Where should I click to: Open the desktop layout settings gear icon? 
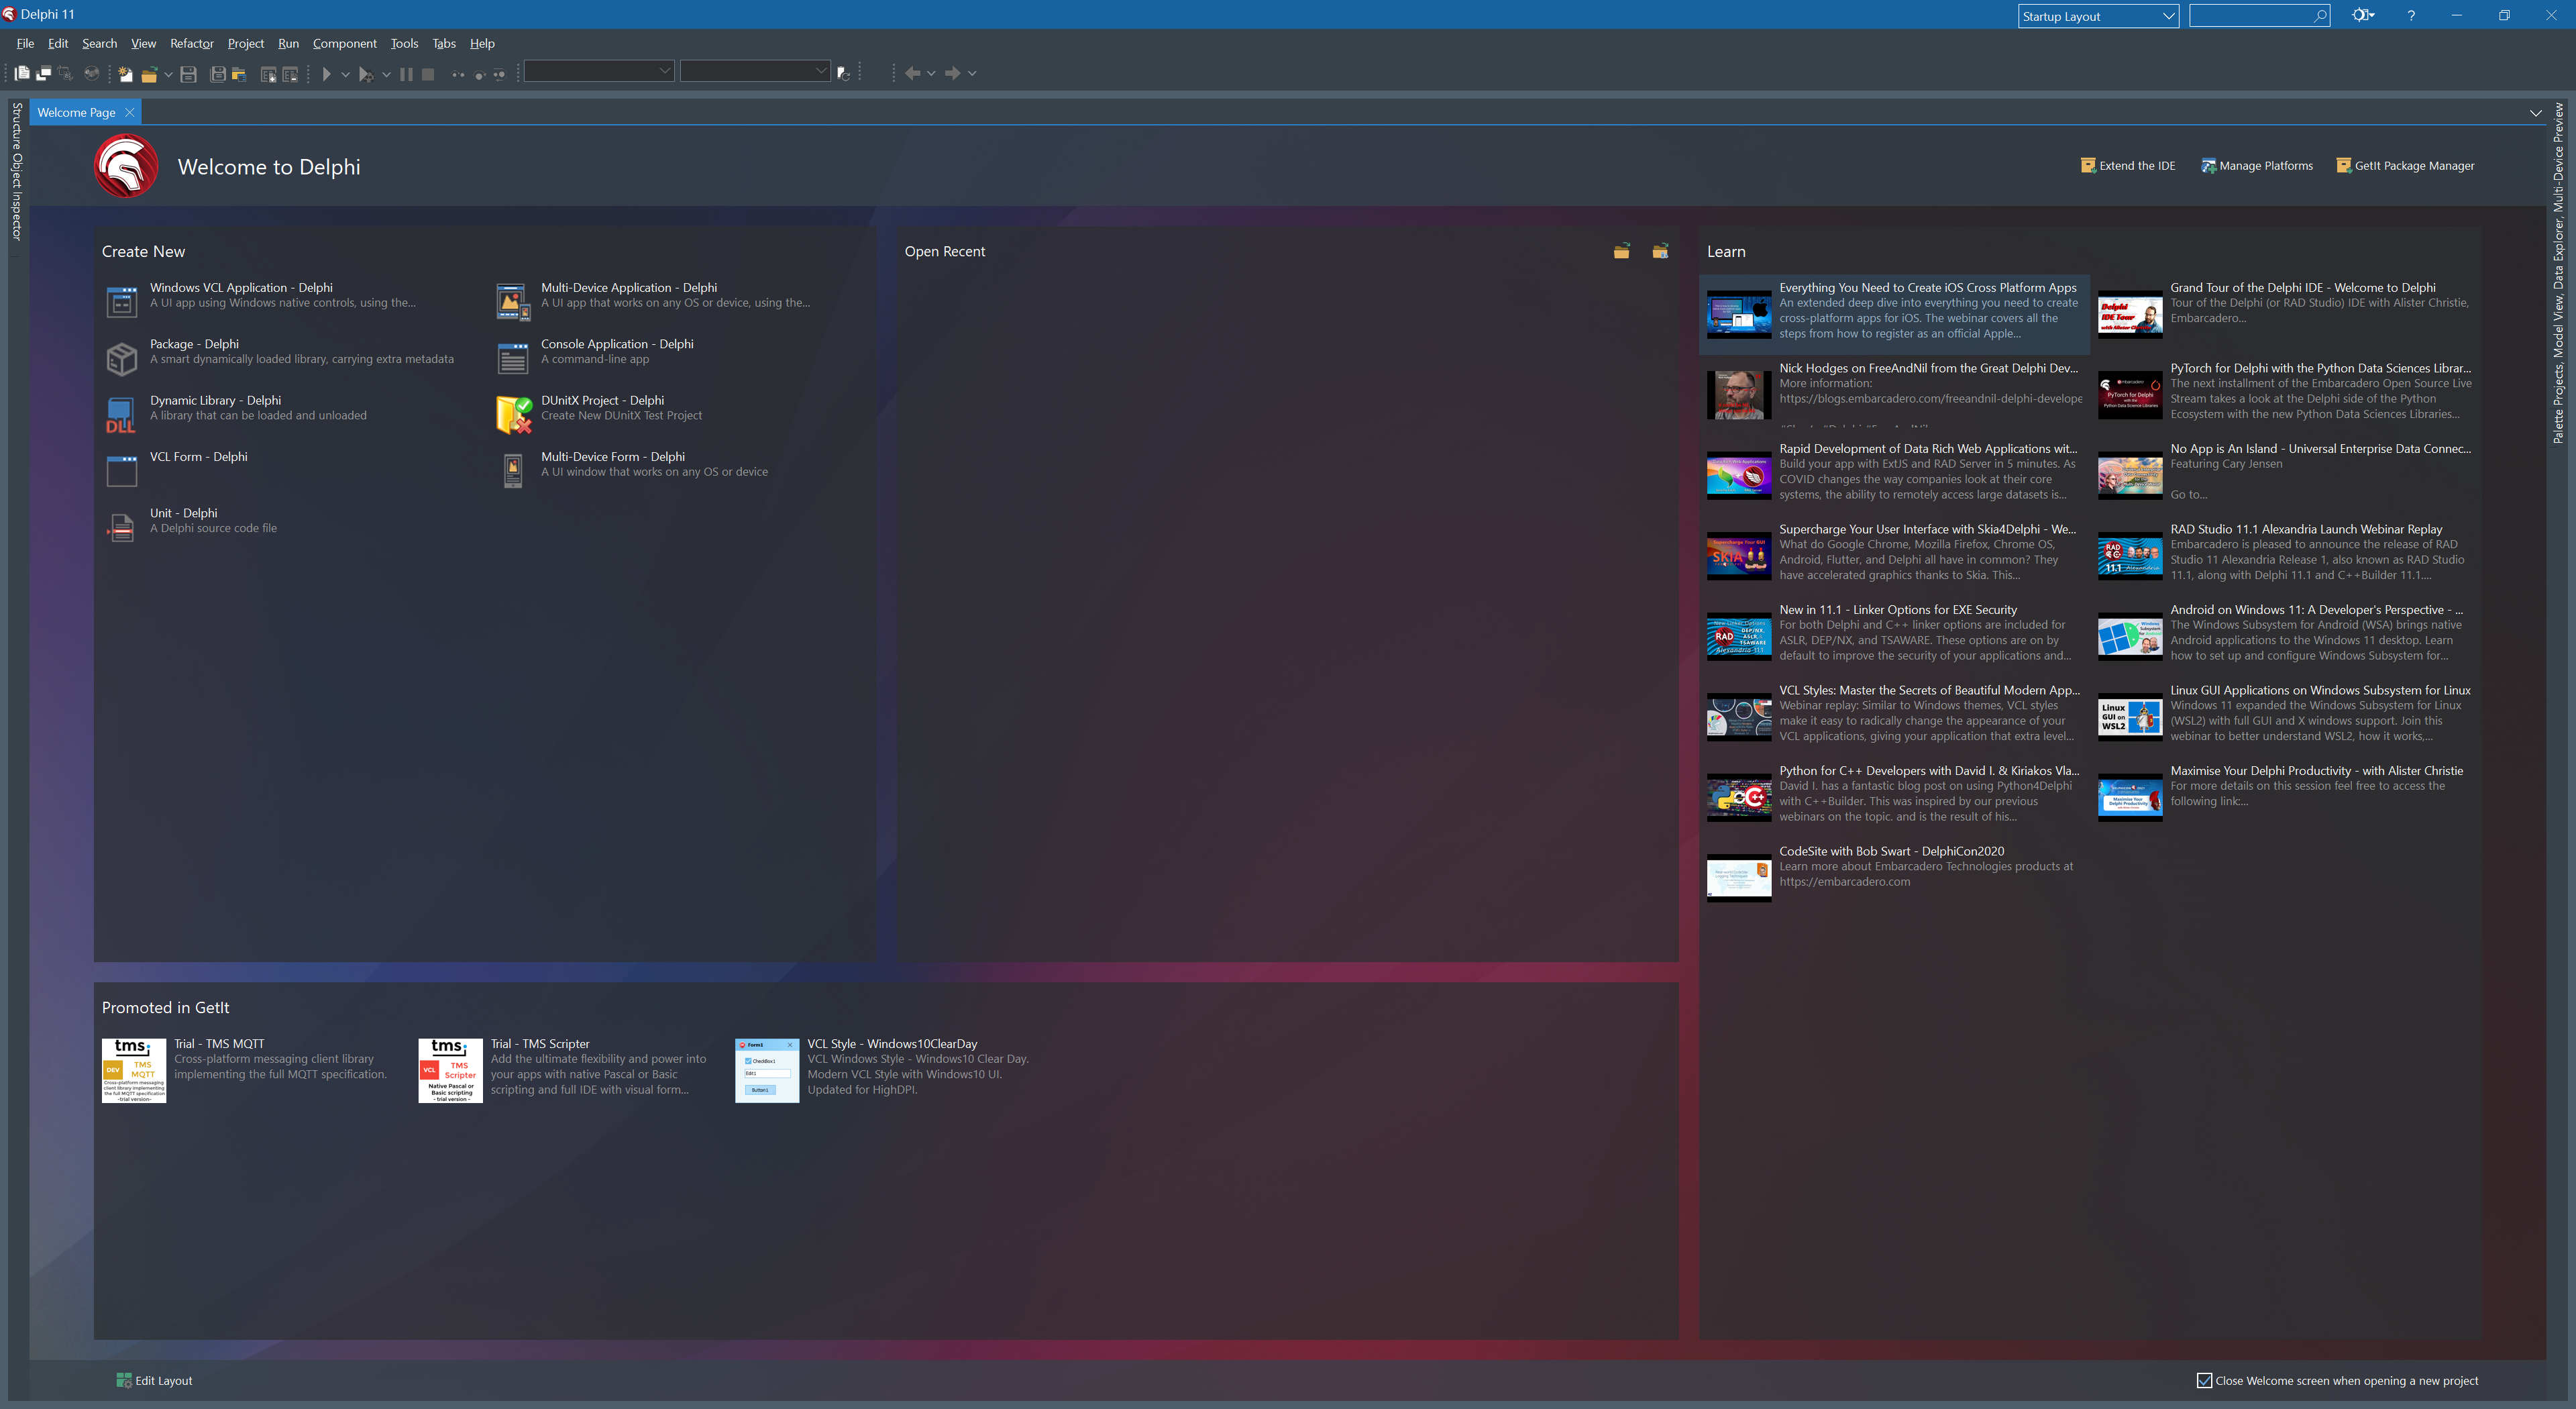pyautogui.click(x=2362, y=15)
